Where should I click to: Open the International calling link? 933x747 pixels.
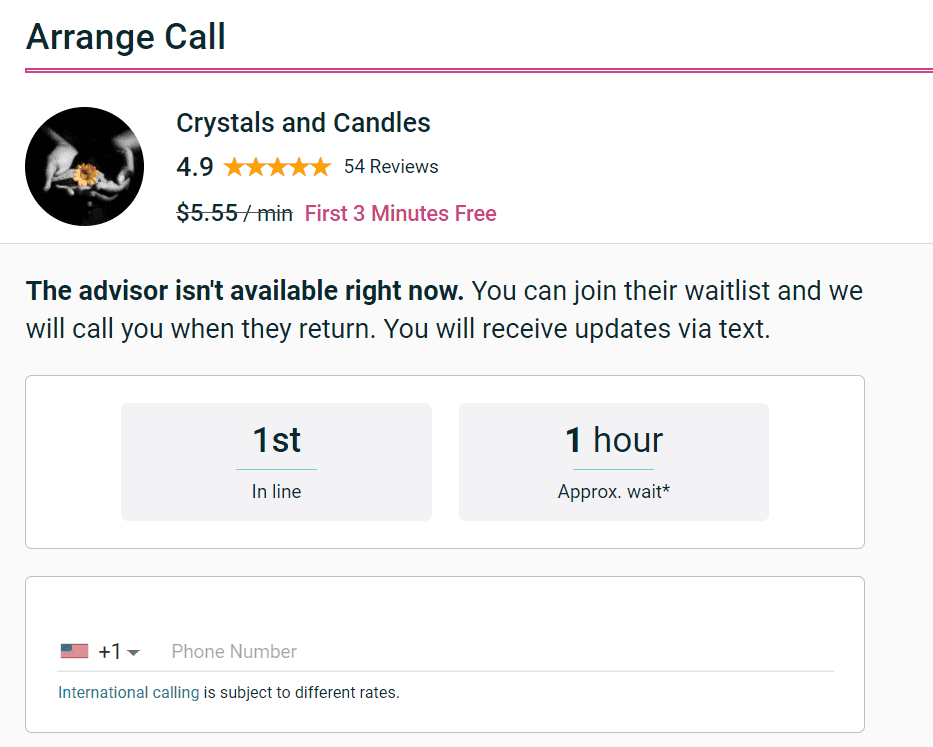pos(129,693)
